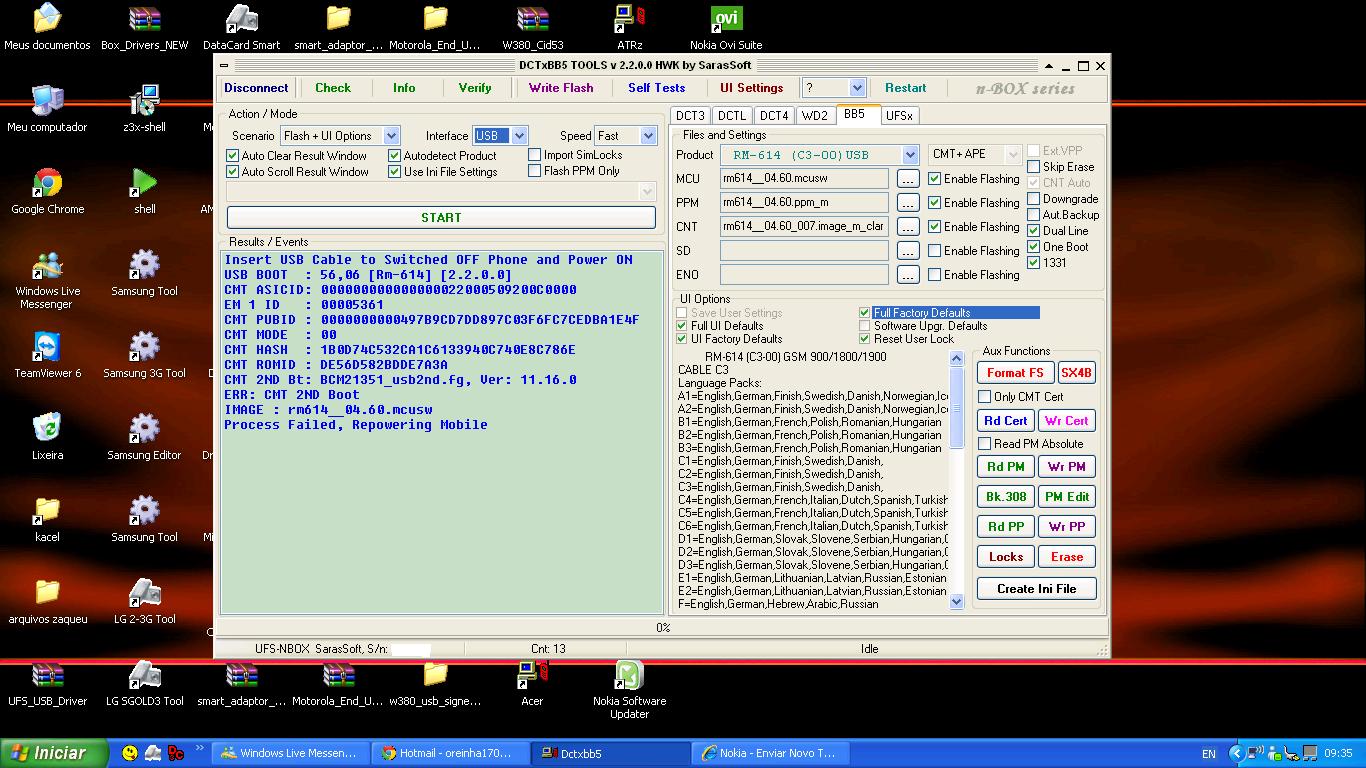Click the Rd PM button
Screen dimensions: 1366x768
click(x=1005, y=467)
